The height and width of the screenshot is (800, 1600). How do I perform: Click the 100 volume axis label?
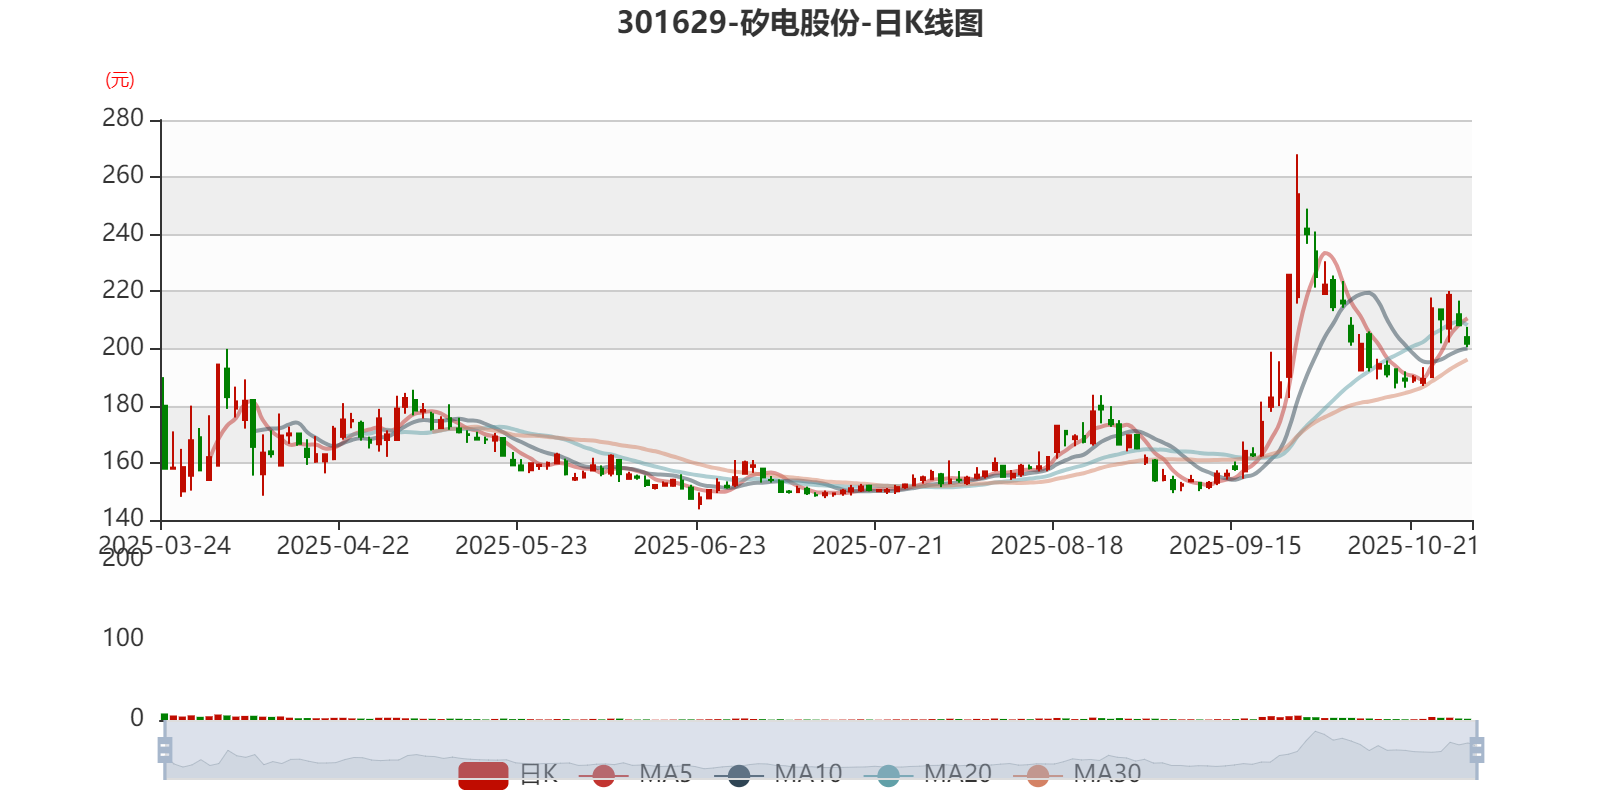click(123, 637)
